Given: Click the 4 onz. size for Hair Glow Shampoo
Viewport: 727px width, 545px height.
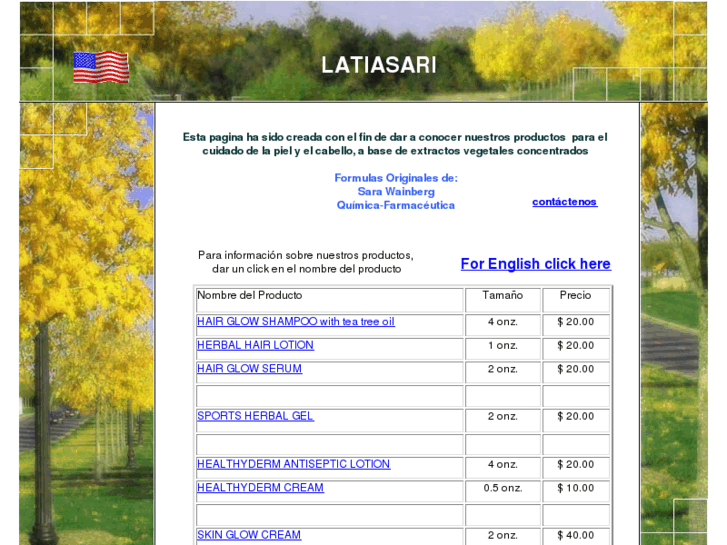Looking at the screenshot, I should coord(503,322).
